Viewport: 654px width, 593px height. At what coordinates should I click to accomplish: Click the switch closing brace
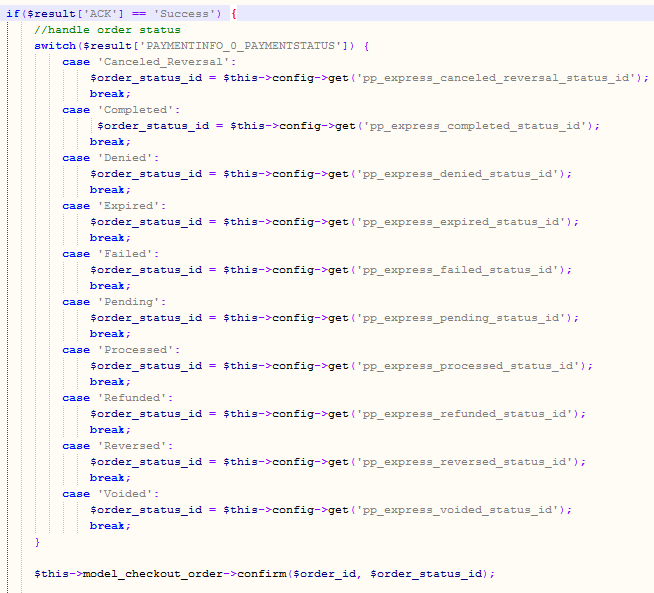(x=38, y=542)
